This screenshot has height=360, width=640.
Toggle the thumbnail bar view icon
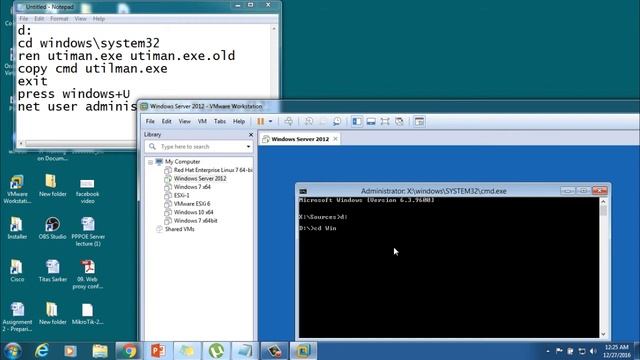tap(371, 121)
